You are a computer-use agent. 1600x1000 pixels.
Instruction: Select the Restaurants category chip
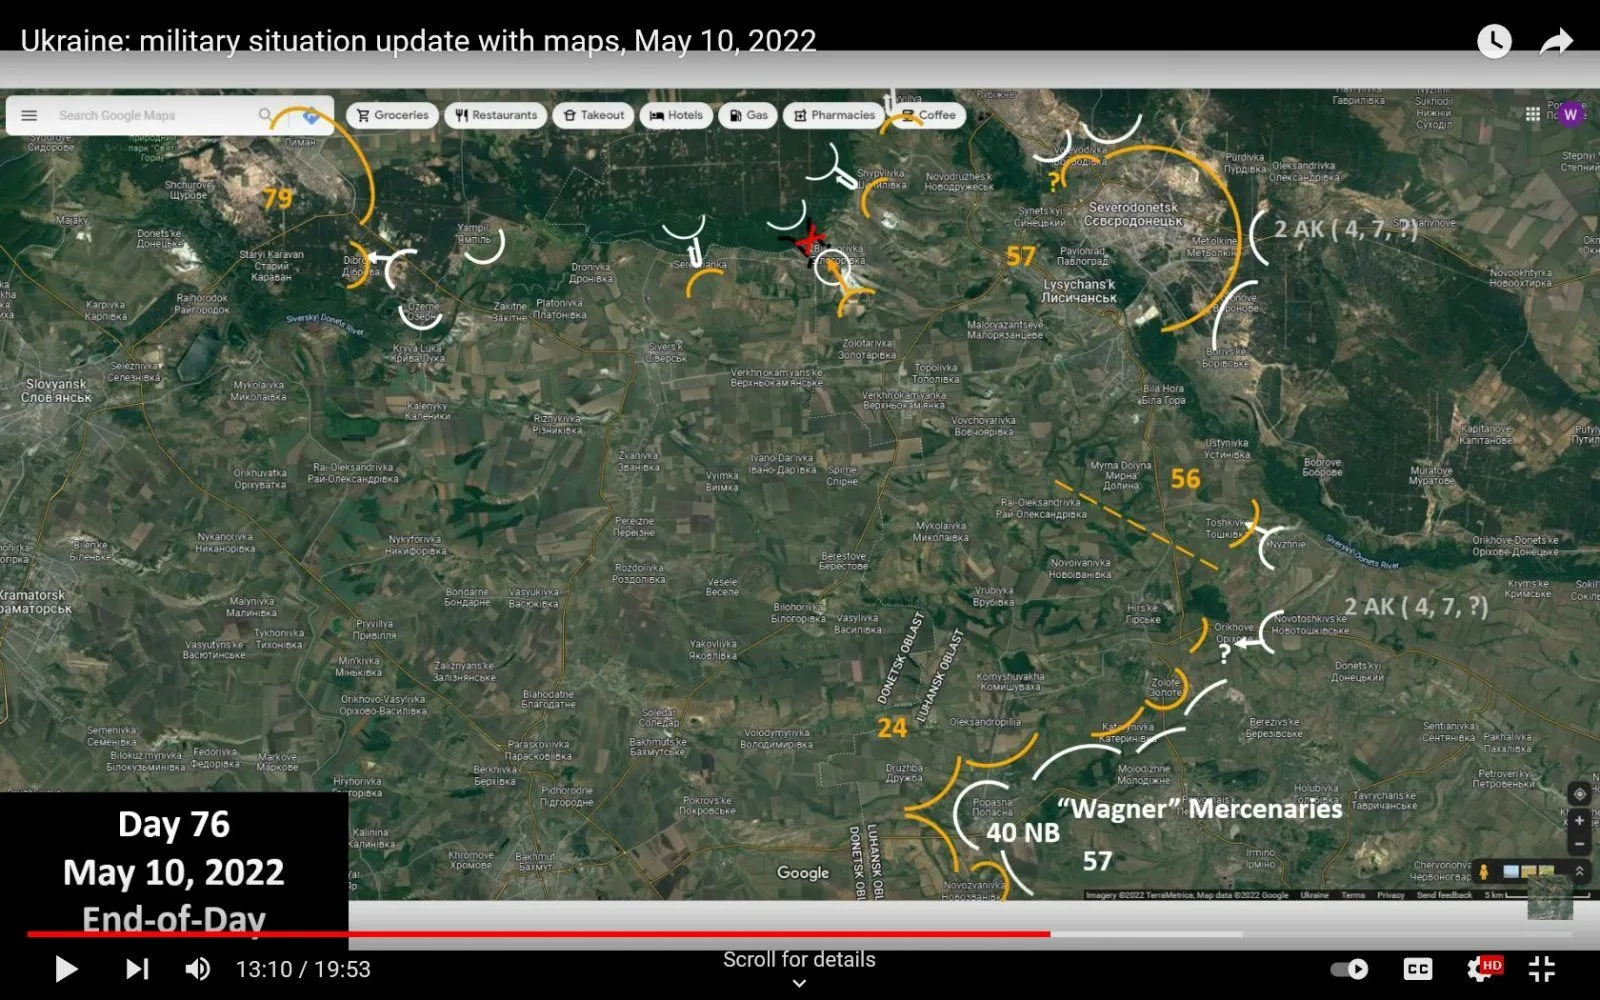pos(495,116)
